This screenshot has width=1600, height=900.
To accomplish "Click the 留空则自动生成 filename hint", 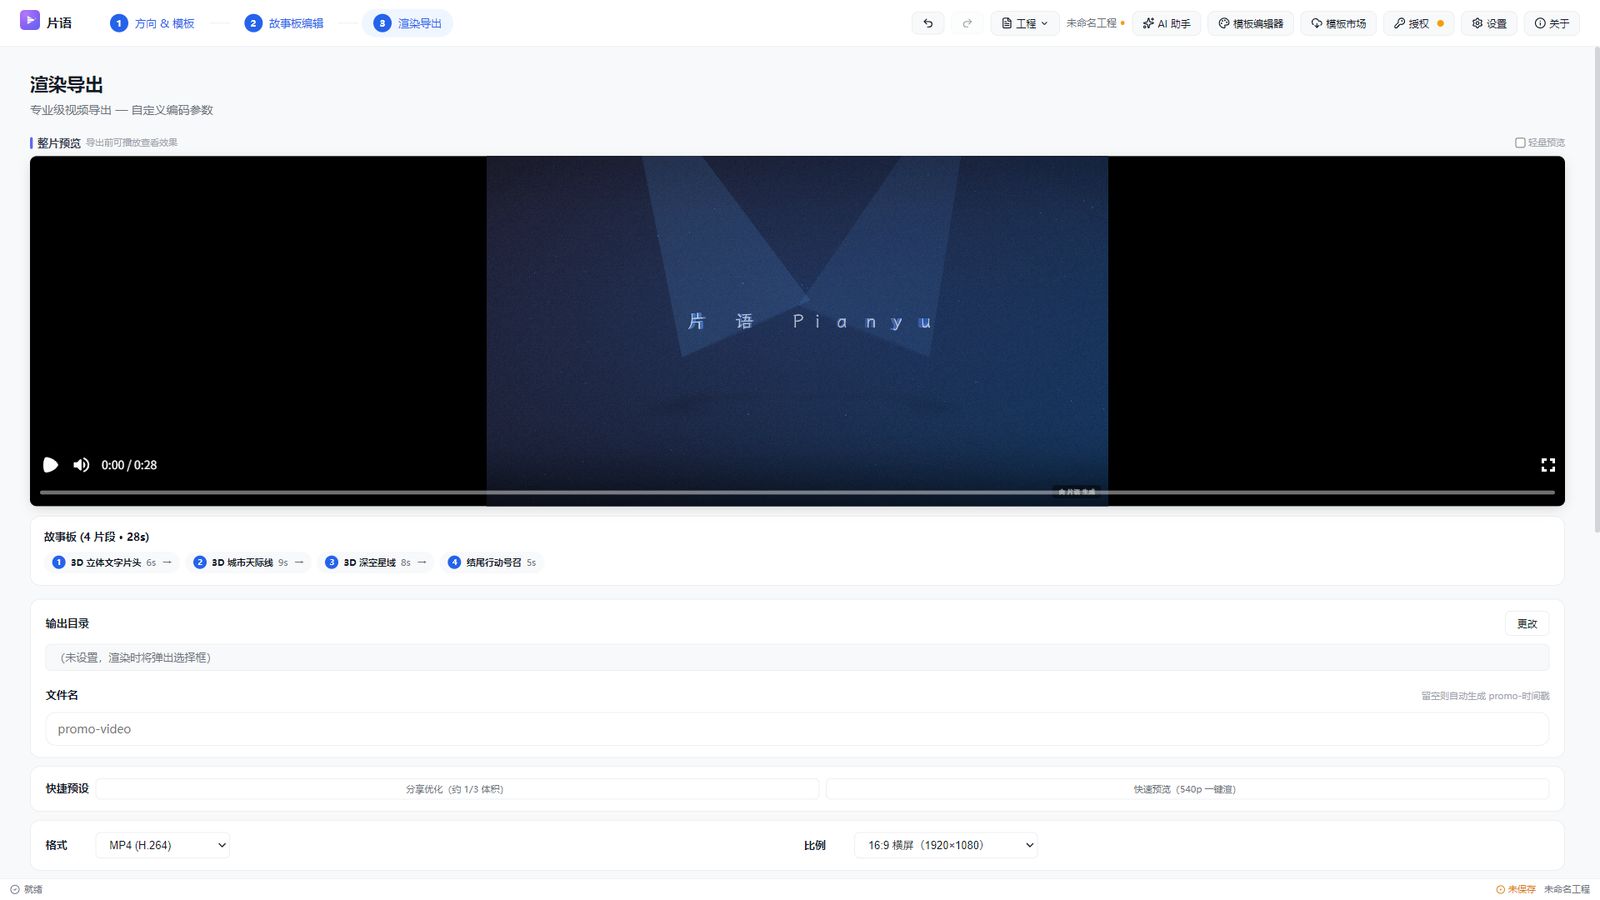I will (1485, 696).
